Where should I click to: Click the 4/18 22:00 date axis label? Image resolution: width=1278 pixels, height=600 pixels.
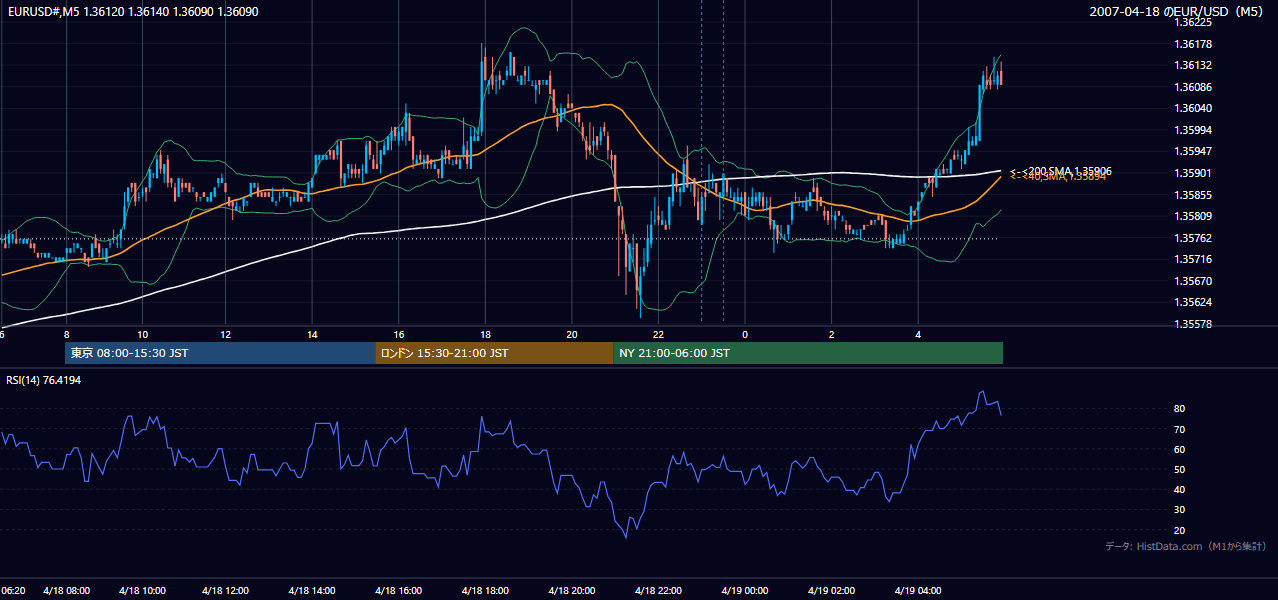click(657, 591)
